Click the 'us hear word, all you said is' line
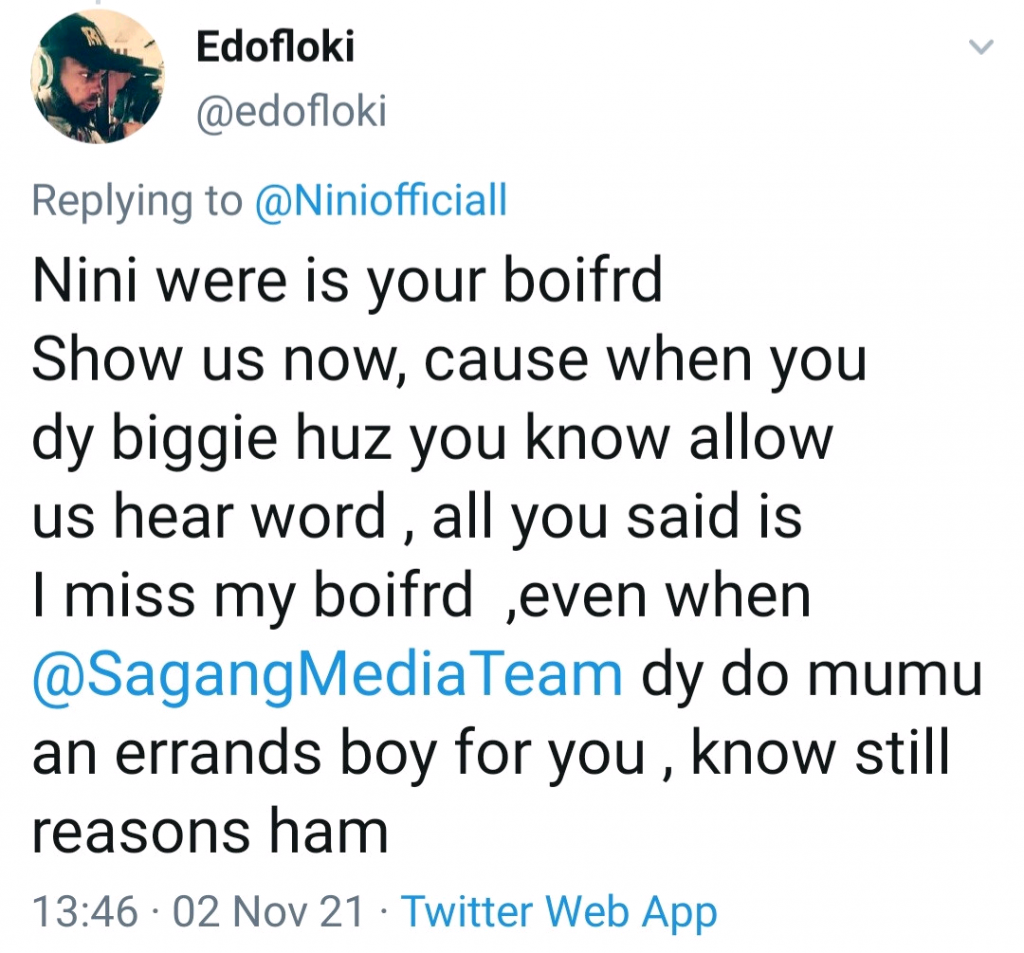 [x=417, y=517]
